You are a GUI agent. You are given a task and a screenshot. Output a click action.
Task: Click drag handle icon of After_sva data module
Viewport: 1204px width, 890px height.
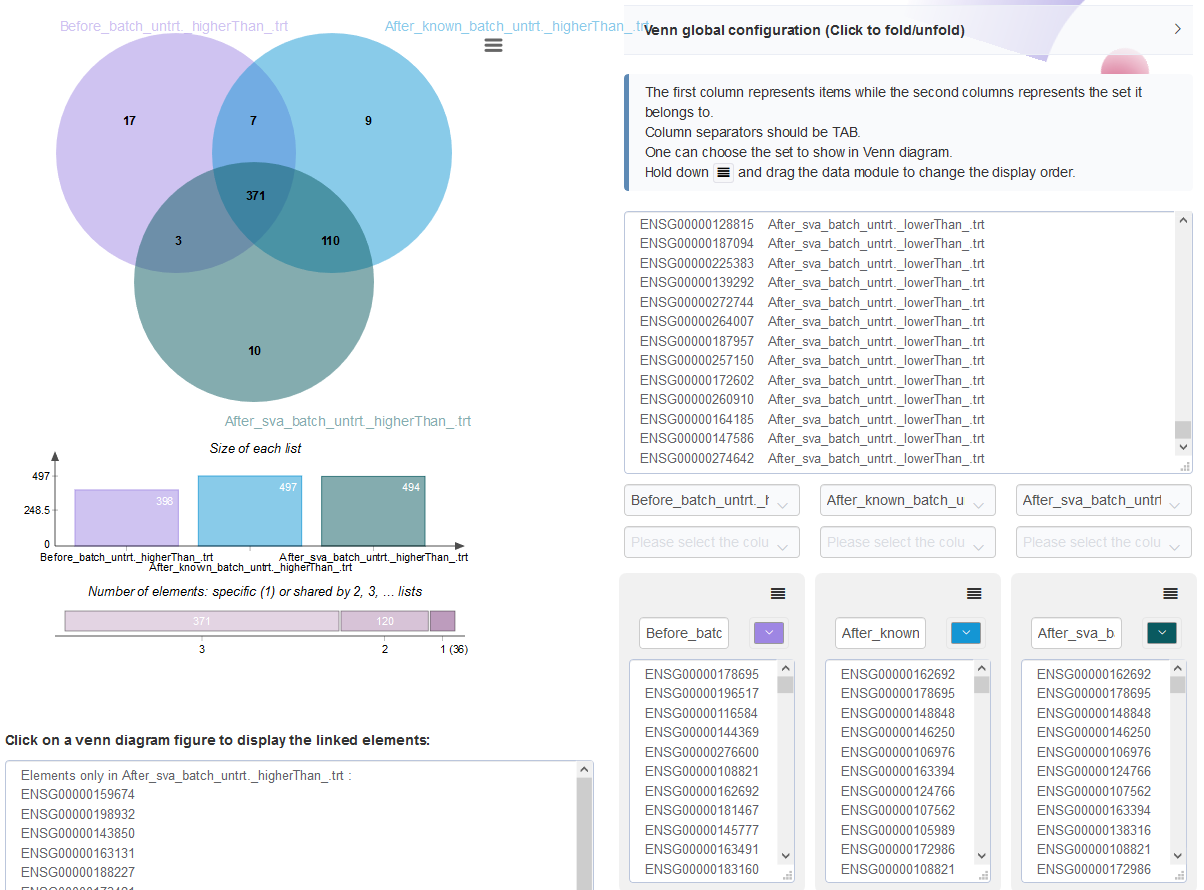[1170, 593]
